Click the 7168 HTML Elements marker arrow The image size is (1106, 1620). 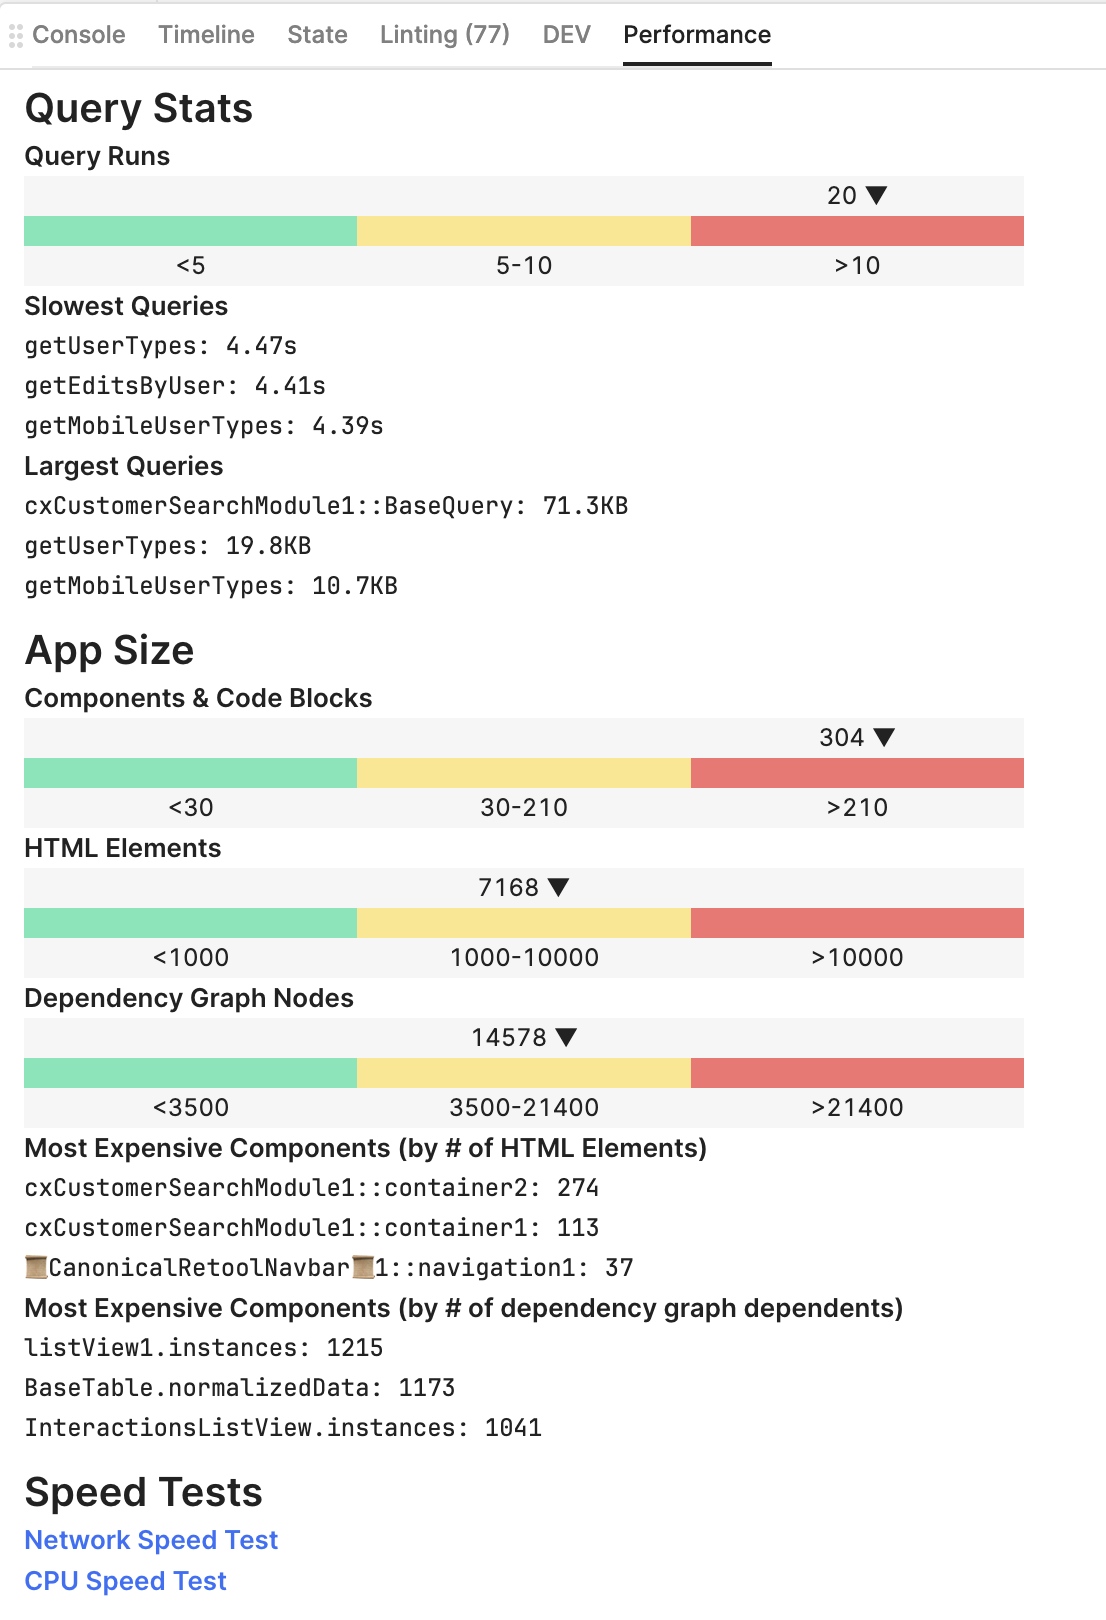559,887
